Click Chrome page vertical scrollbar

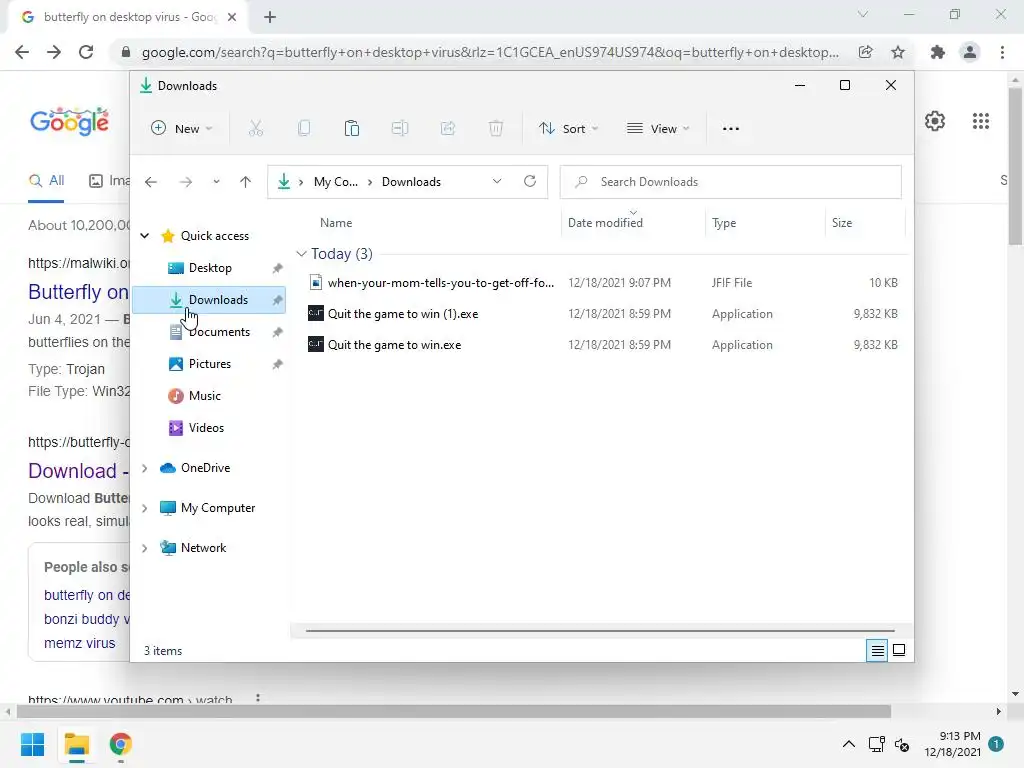click(x=1015, y=165)
